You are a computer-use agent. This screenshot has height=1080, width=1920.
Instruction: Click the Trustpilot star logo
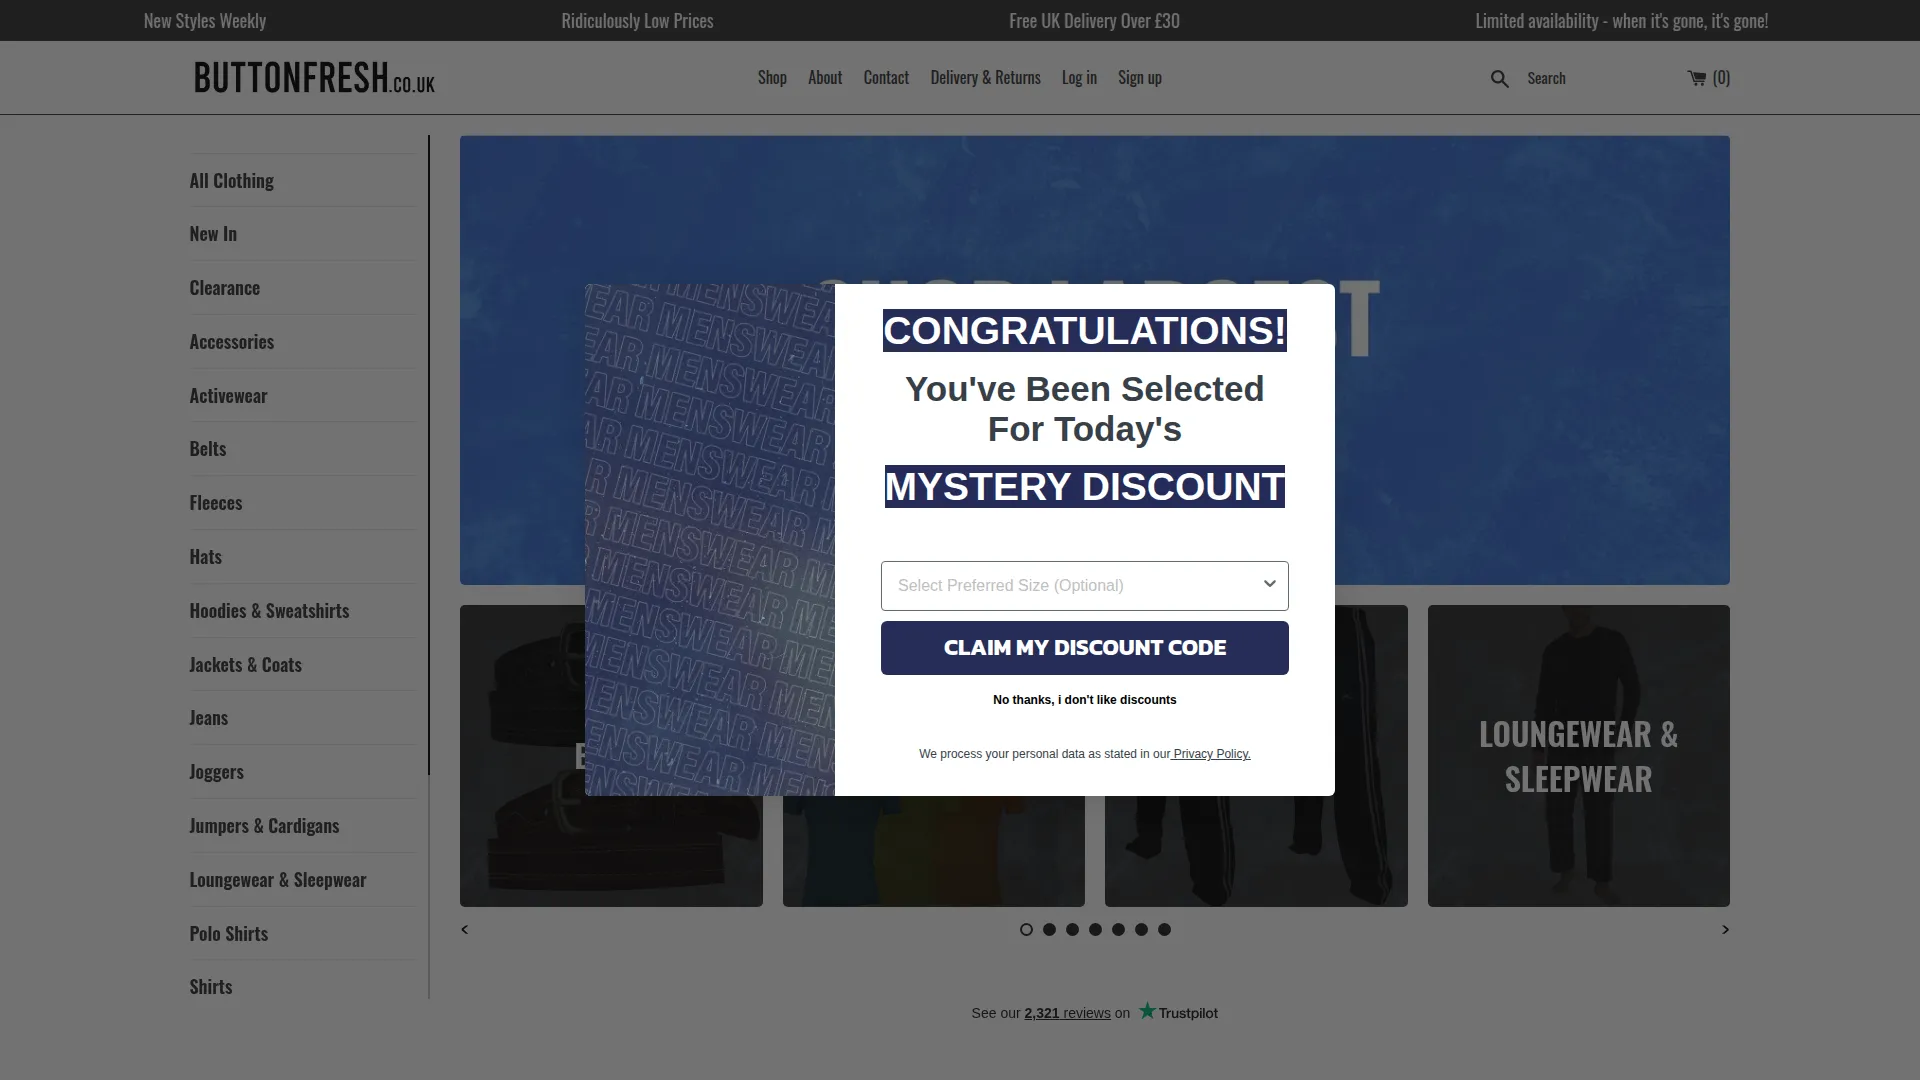pyautogui.click(x=1147, y=1011)
